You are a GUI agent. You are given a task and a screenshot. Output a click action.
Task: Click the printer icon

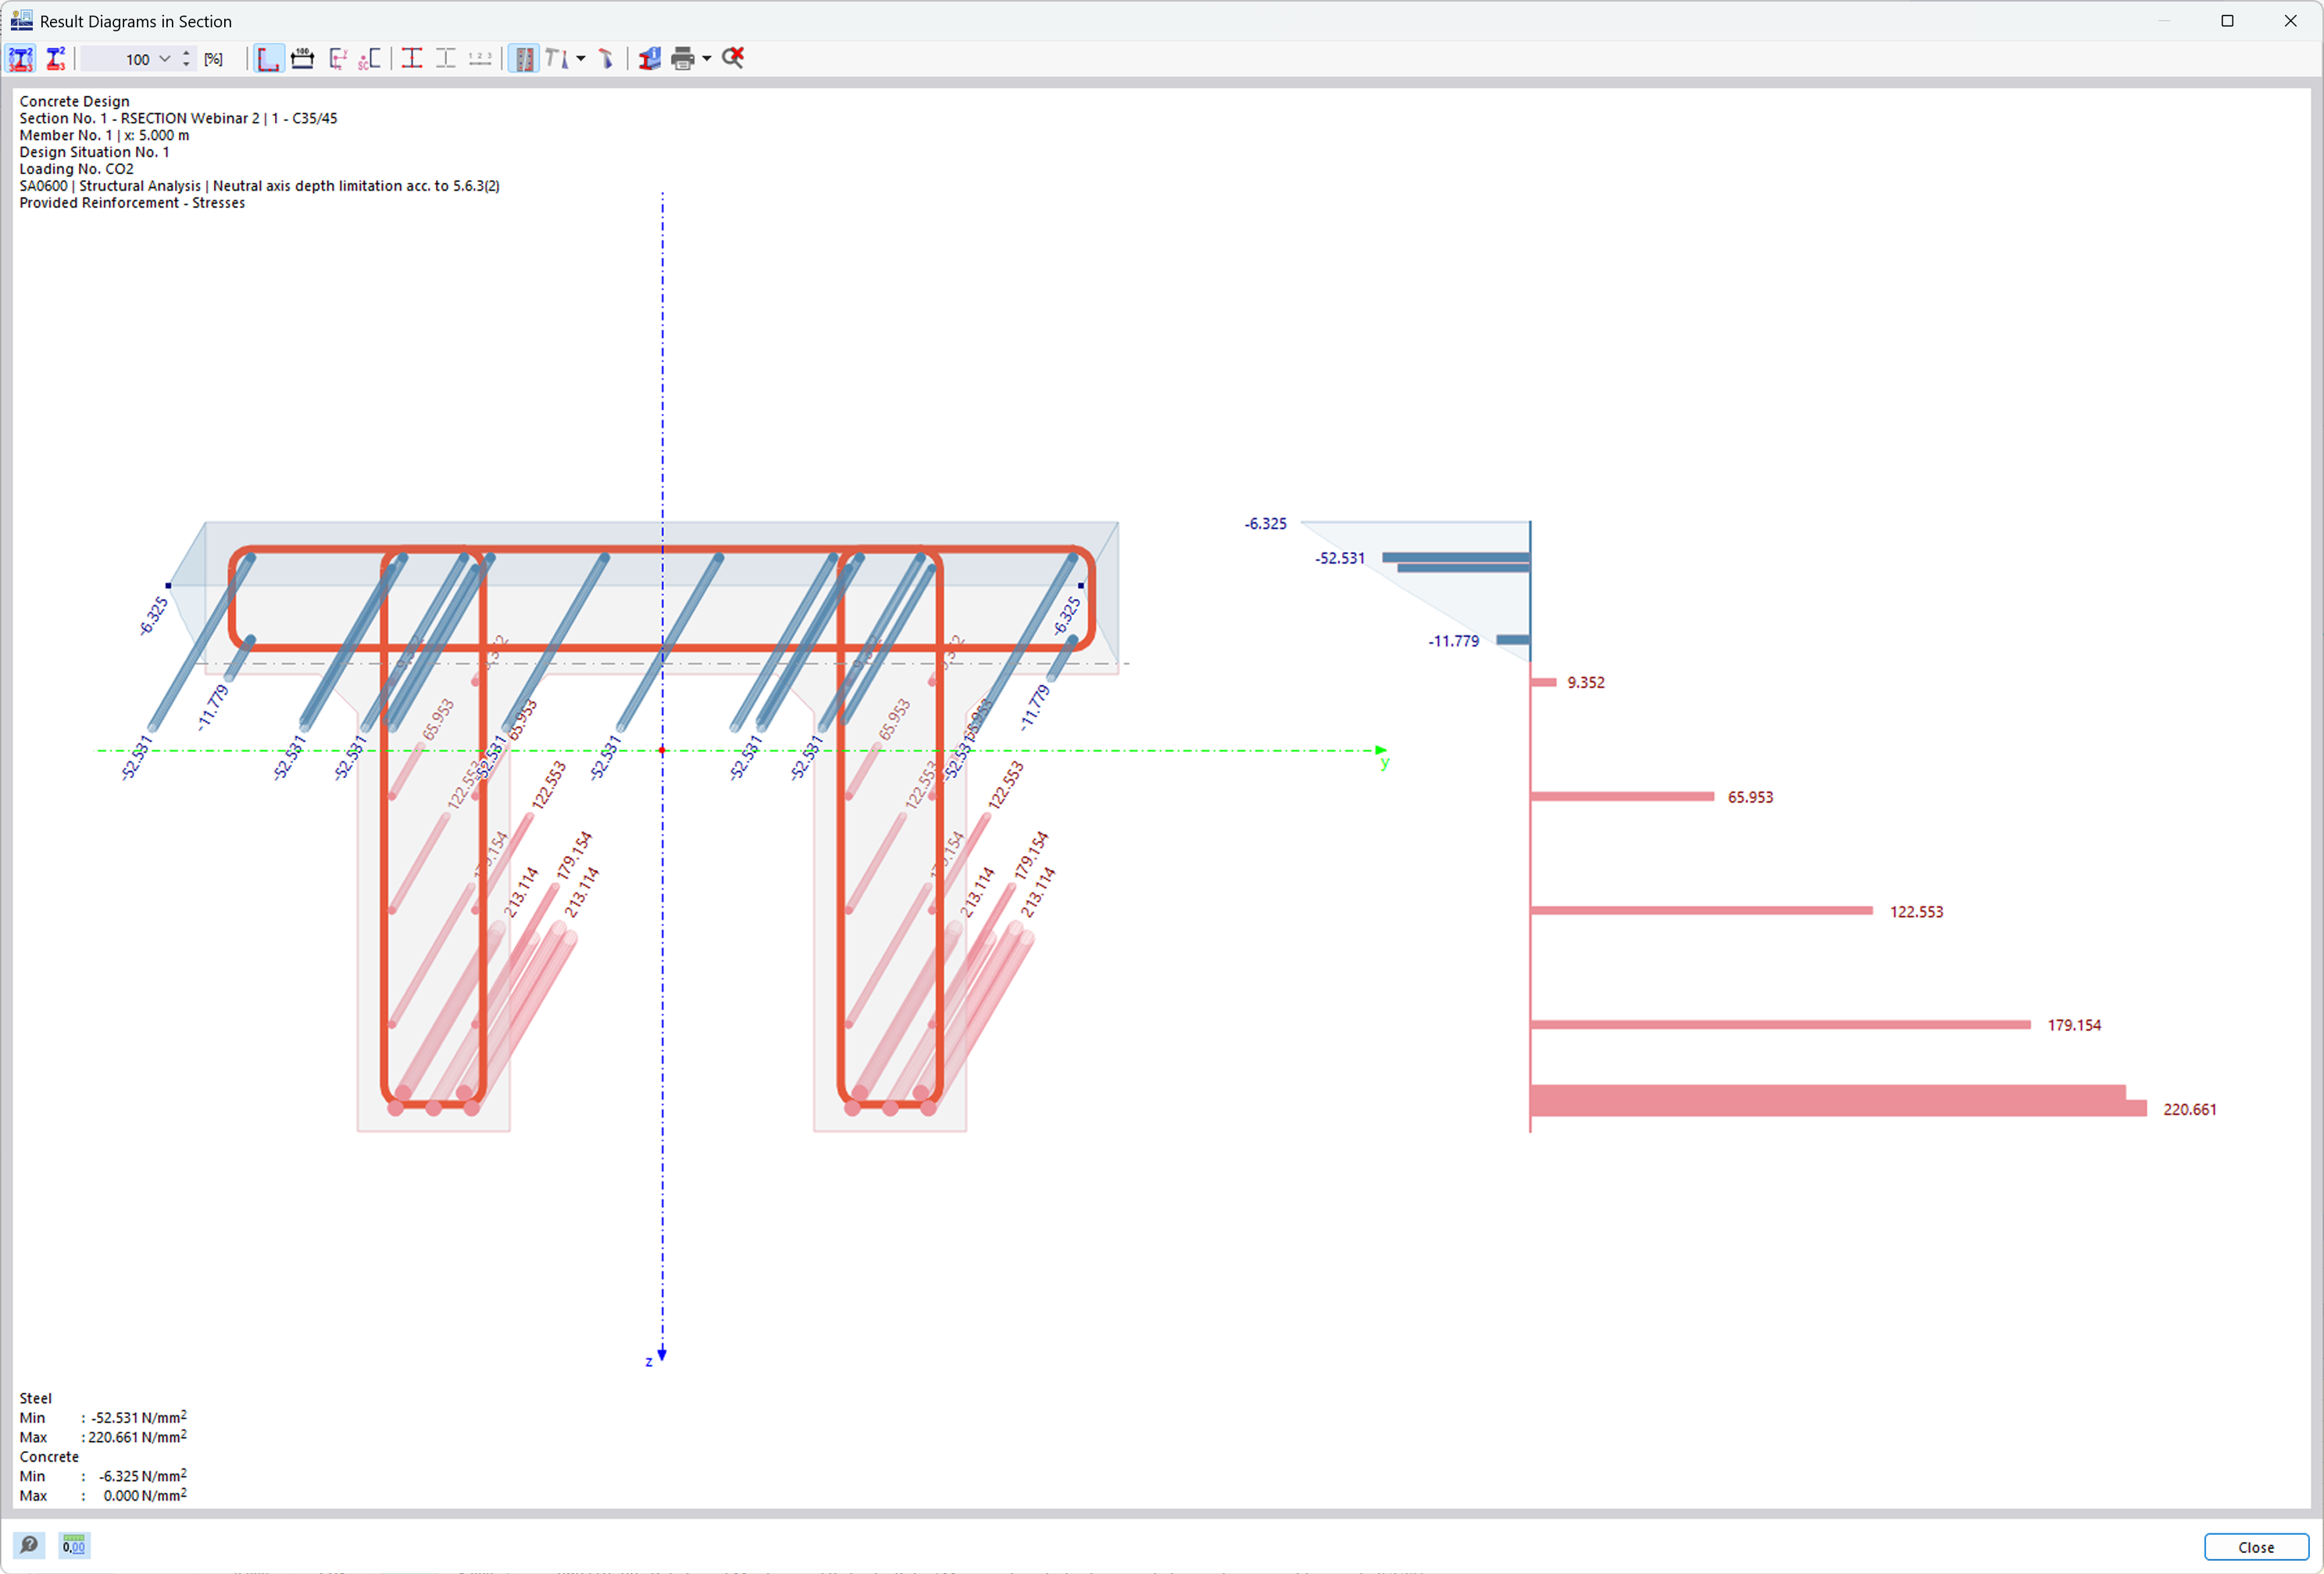(683, 59)
